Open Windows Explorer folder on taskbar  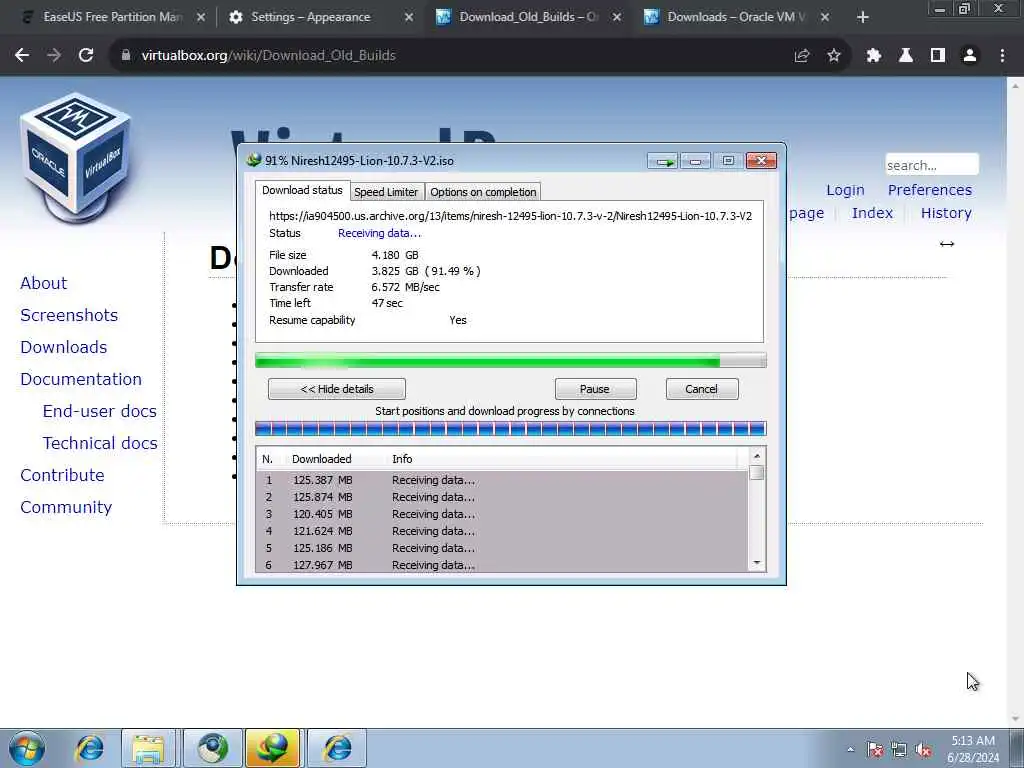coord(148,748)
